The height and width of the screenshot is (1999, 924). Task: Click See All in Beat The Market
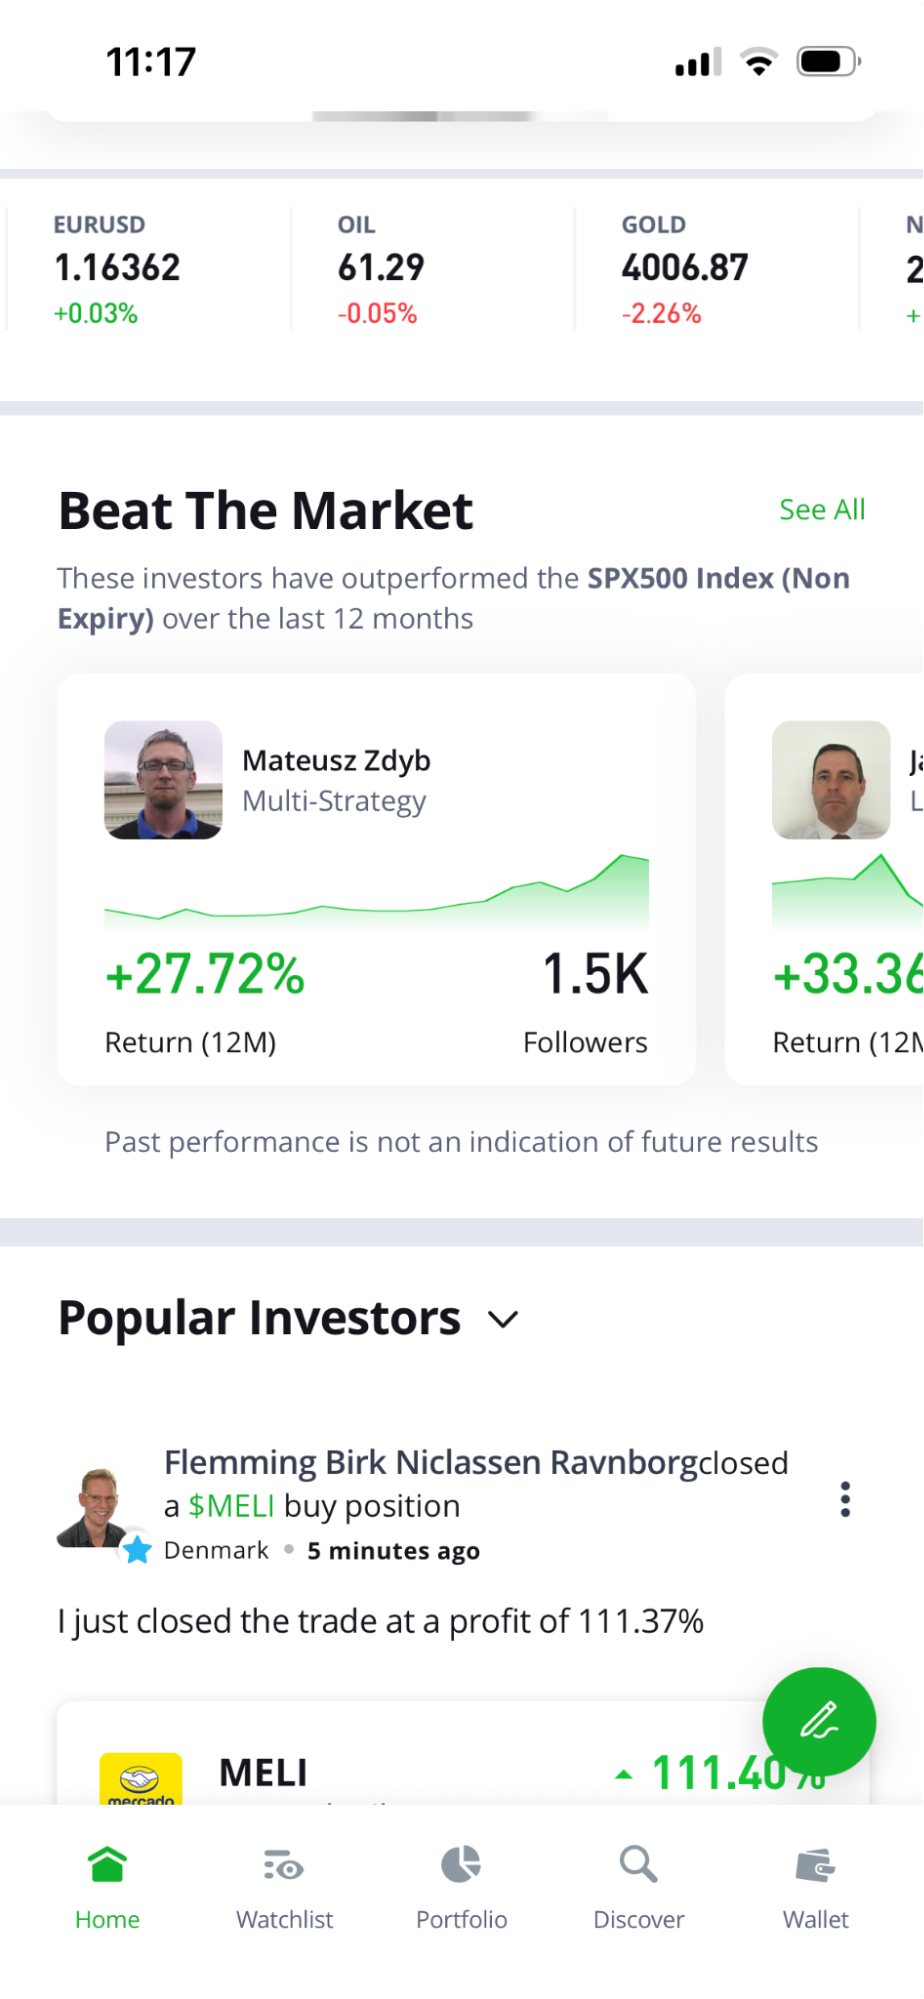tap(822, 510)
